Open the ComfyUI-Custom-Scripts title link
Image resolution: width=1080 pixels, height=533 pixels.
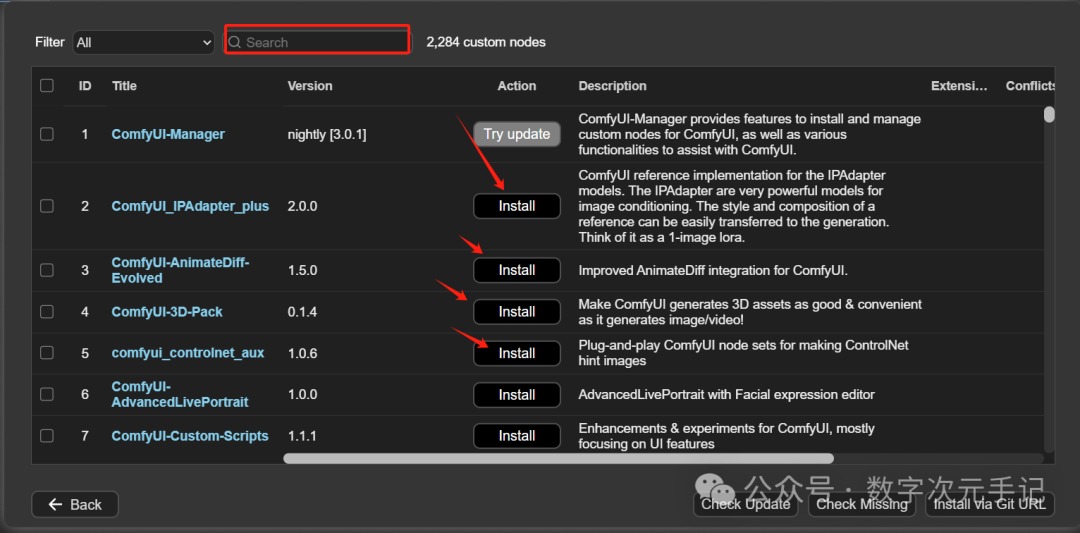(190, 436)
